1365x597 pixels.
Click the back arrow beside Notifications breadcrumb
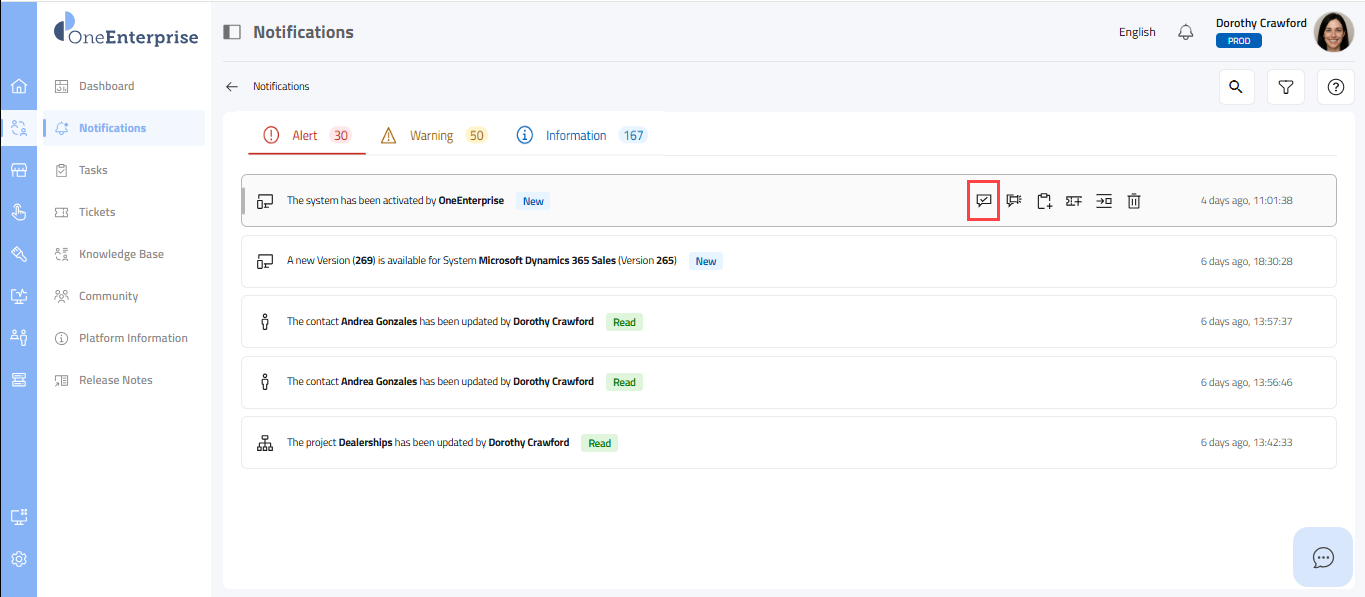[232, 87]
